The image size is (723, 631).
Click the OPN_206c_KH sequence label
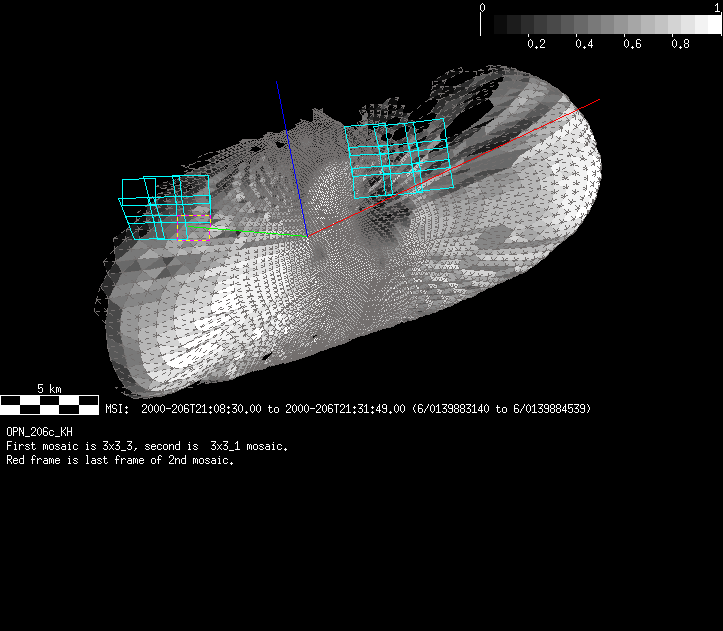[x=39, y=432]
